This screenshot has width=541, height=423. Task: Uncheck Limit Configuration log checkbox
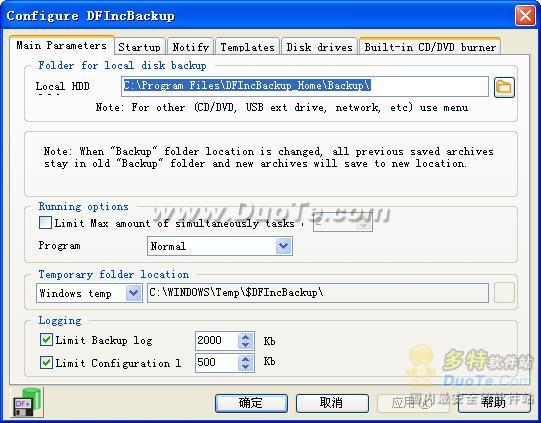(46, 363)
